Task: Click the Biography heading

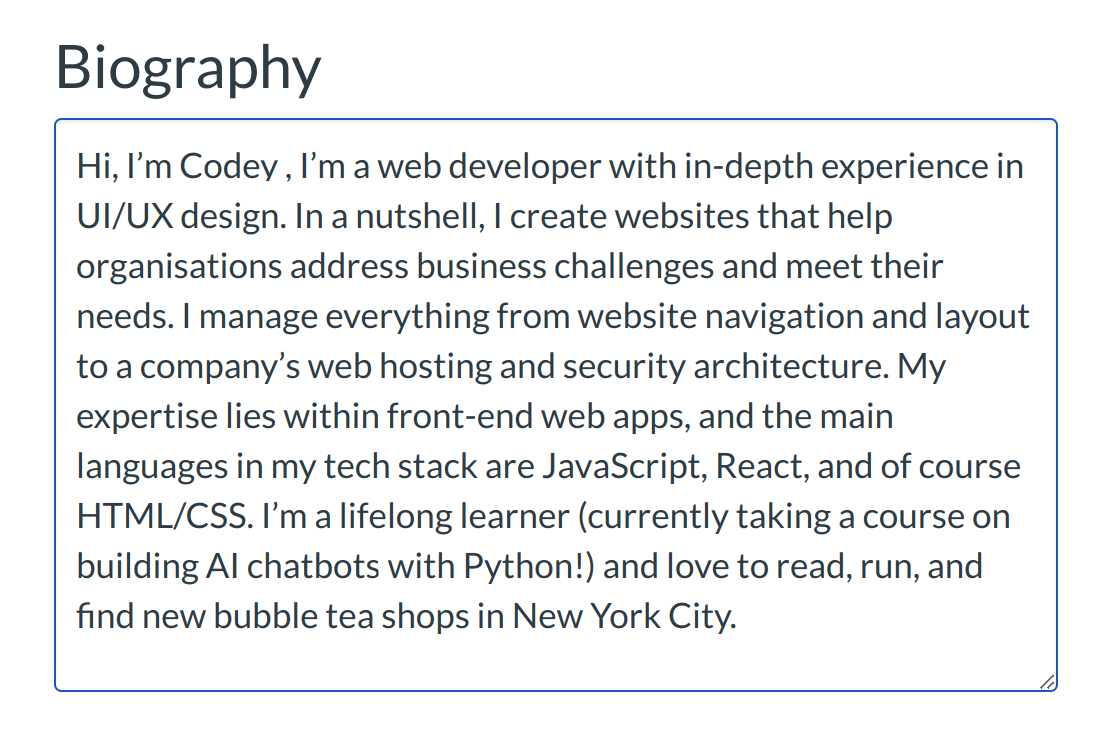Action: tap(188, 67)
